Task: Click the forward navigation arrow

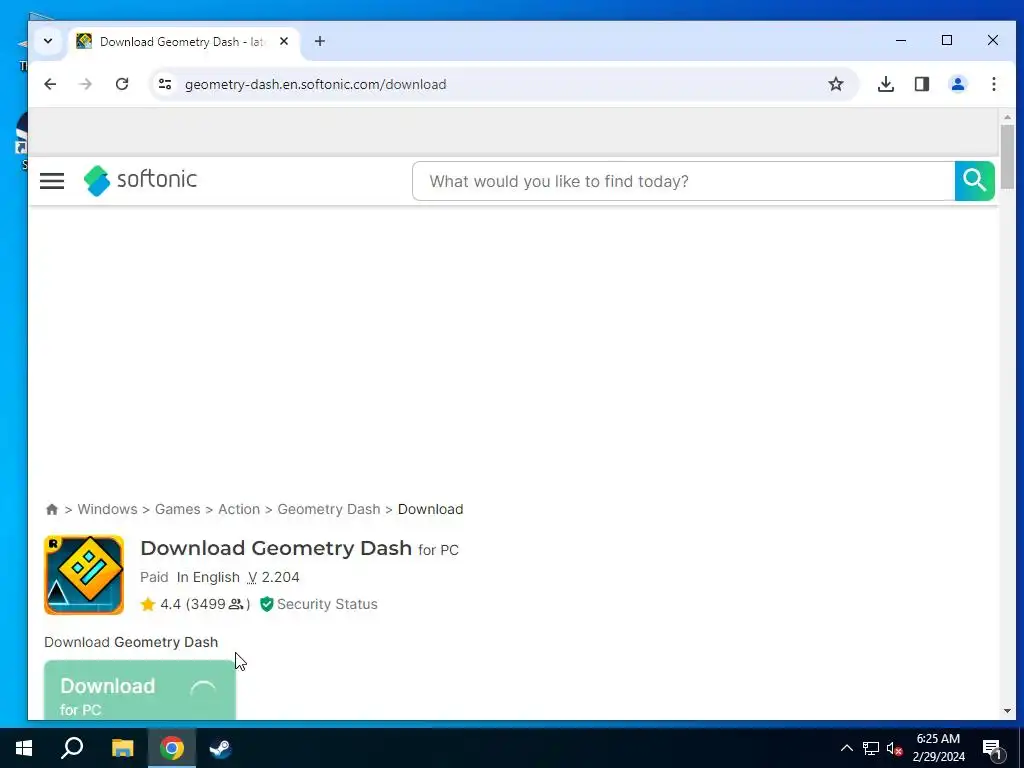Action: [x=86, y=84]
